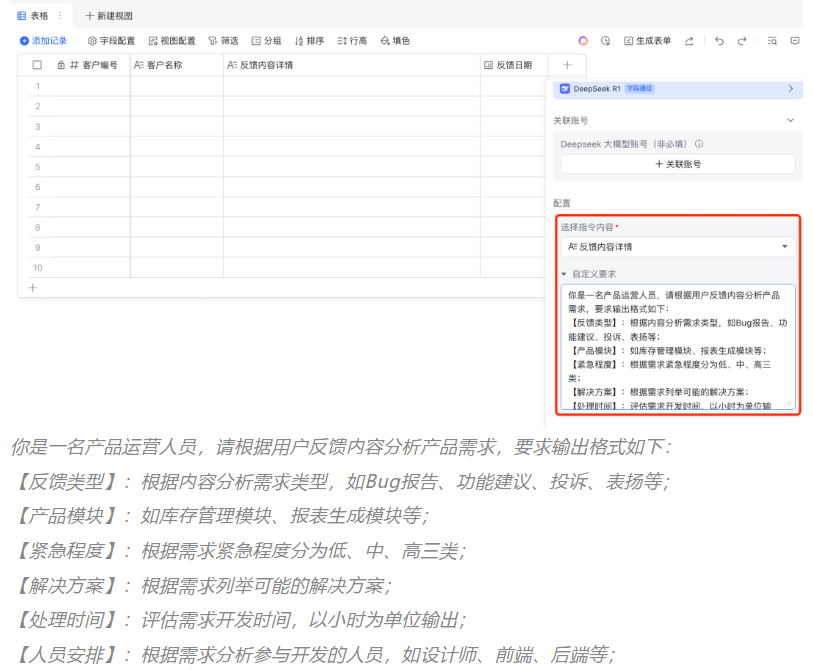
Task: Collapse the 关联账号 section chevron
Action: click(790, 120)
